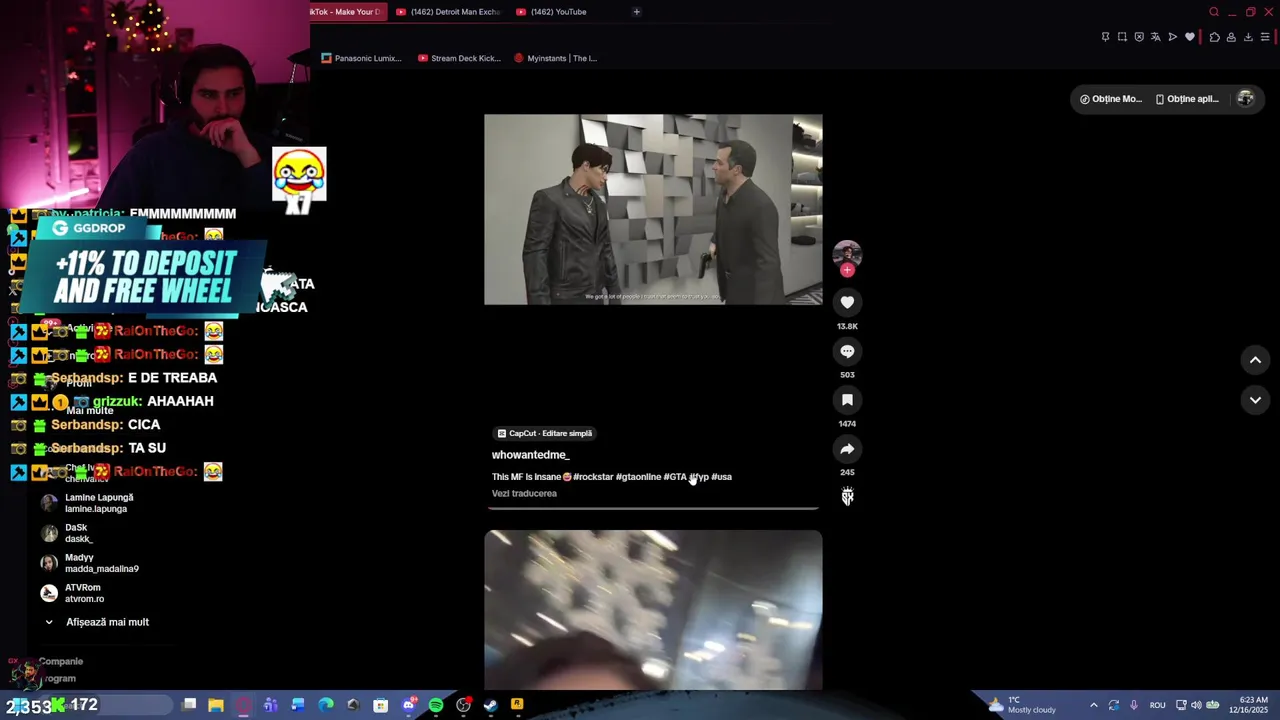Expand the Afișează mai mult list

pos(96,622)
